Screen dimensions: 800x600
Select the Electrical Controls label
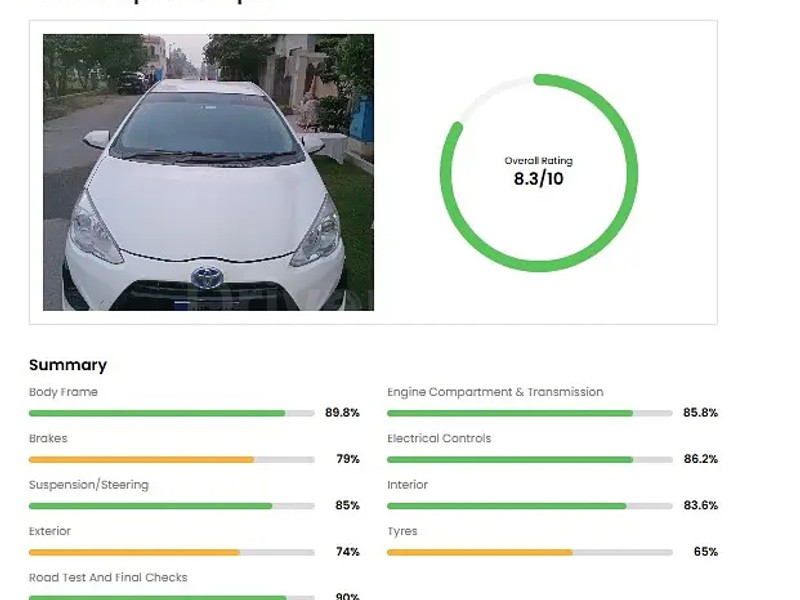pyautogui.click(x=439, y=438)
